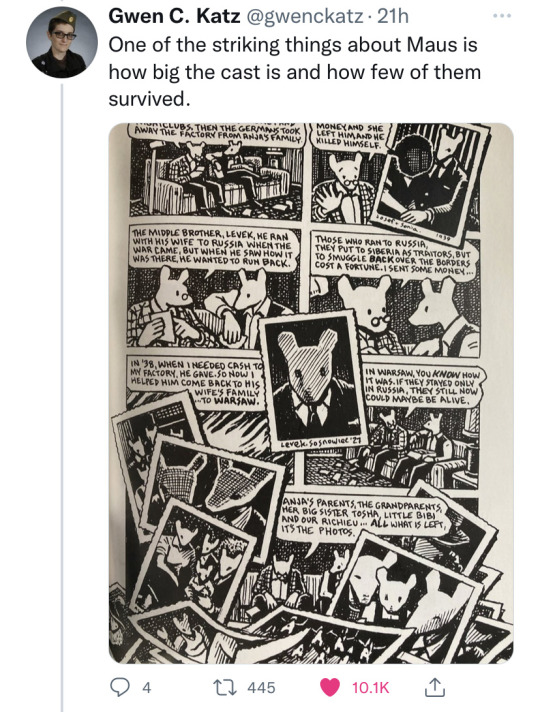Retweet using the arrows icon
Viewport: 540px width, 712px height.
pyautogui.click(x=226, y=687)
